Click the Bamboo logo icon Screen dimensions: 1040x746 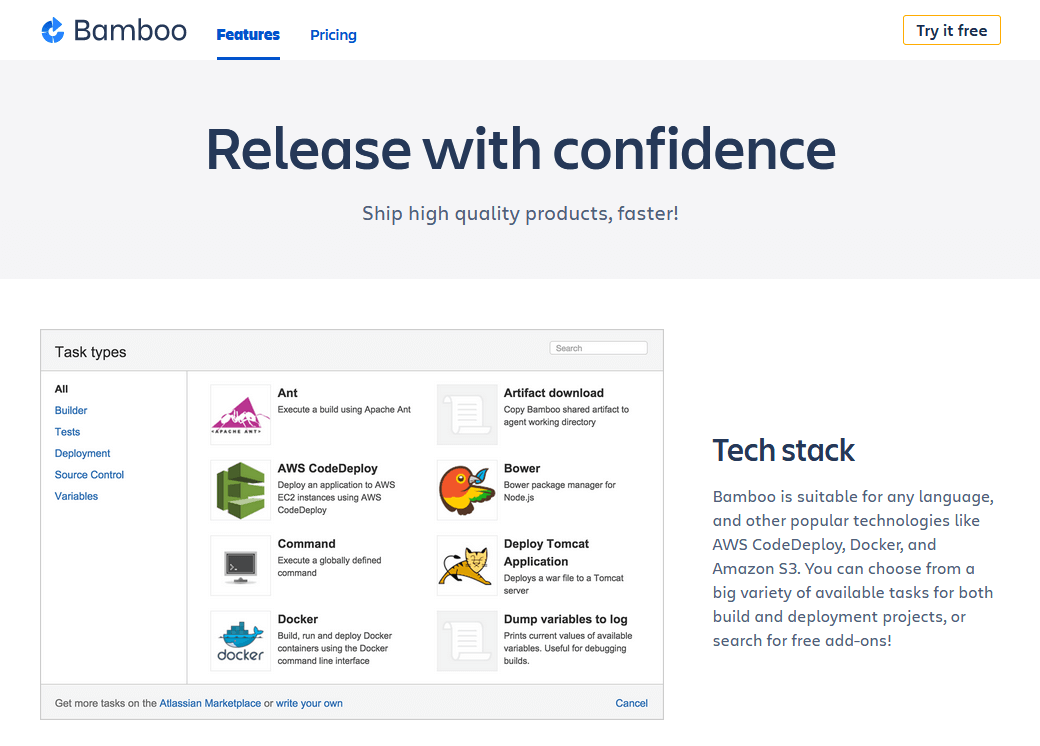tap(53, 31)
